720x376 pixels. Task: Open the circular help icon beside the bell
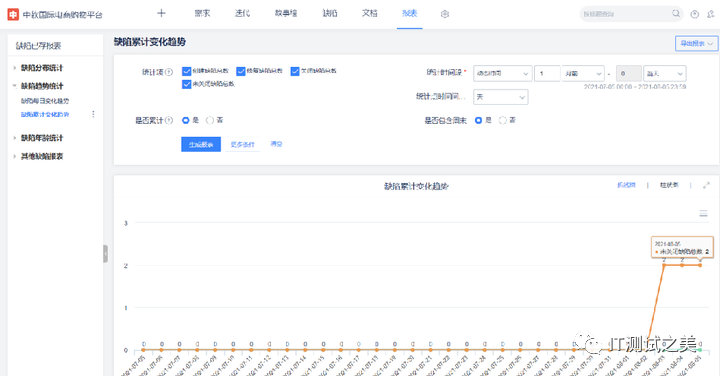pyautogui.click(x=694, y=14)
